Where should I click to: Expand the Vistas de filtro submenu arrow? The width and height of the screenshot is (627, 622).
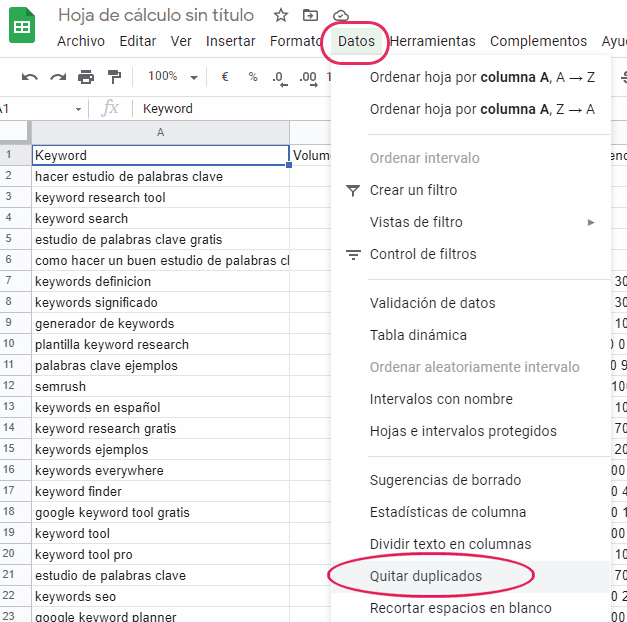[x=591, y=222]
